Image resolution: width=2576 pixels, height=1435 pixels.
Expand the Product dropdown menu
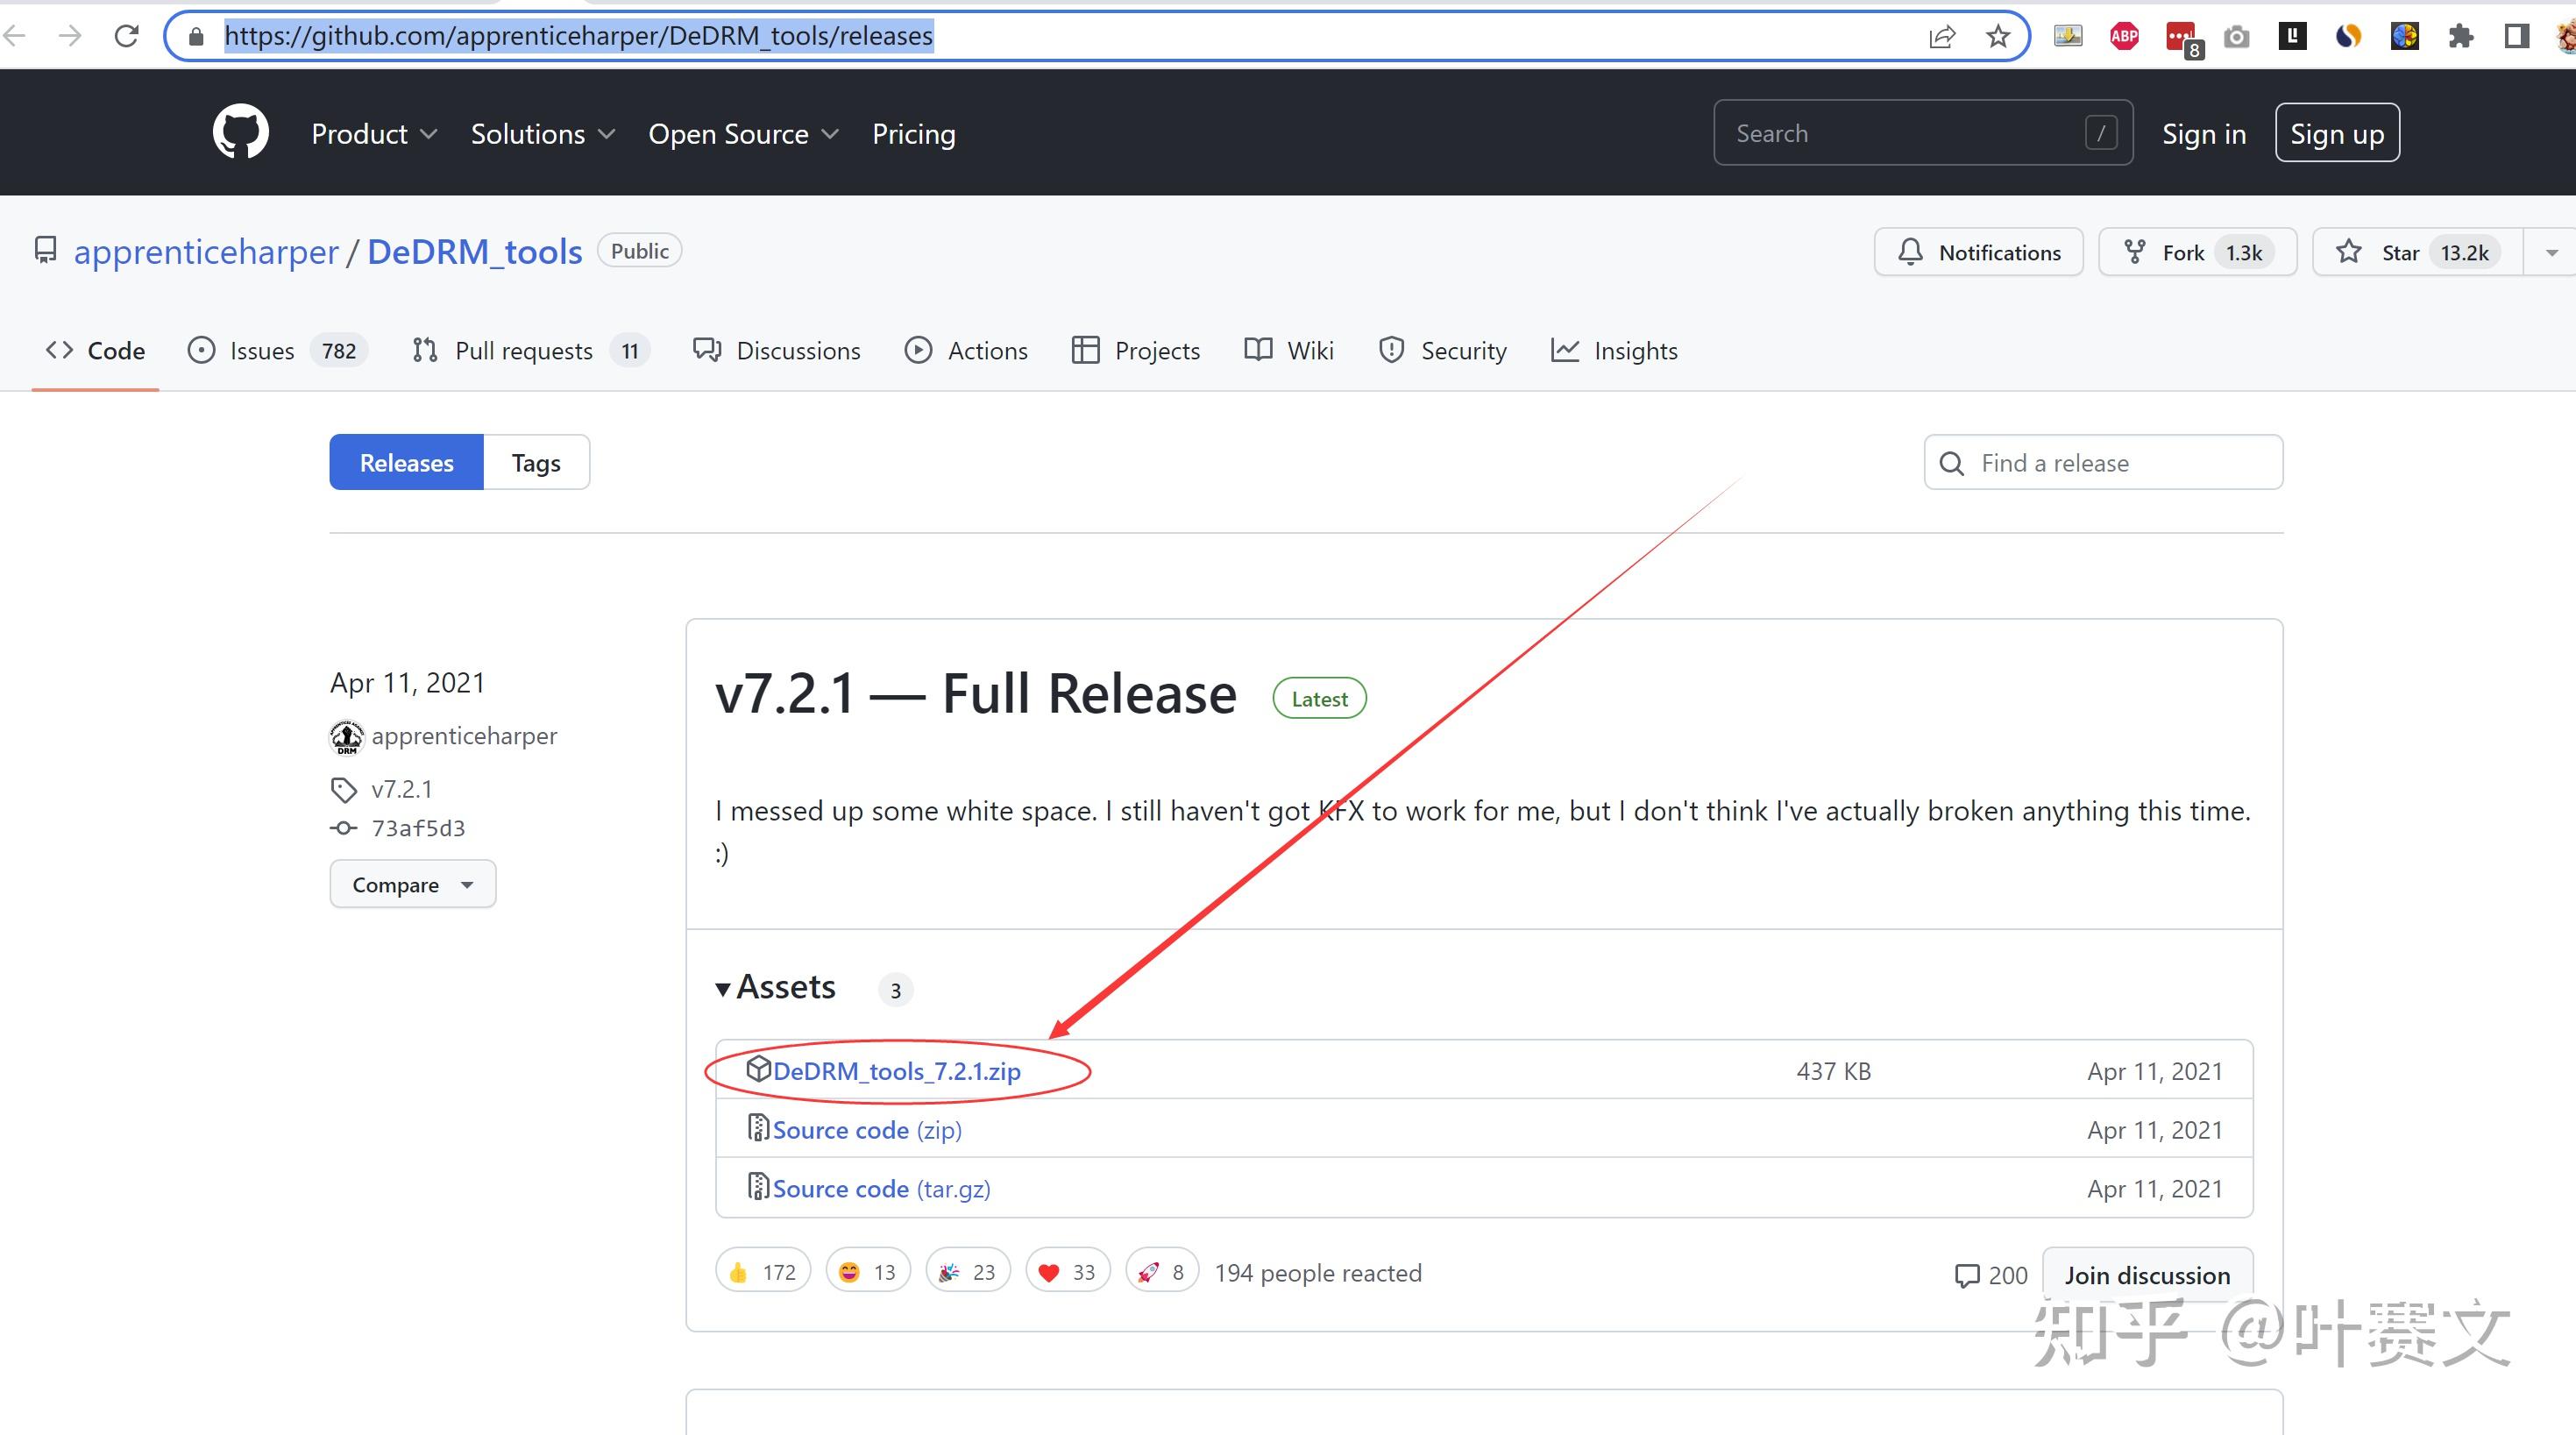pyautogui.click(x=374, y=133)
